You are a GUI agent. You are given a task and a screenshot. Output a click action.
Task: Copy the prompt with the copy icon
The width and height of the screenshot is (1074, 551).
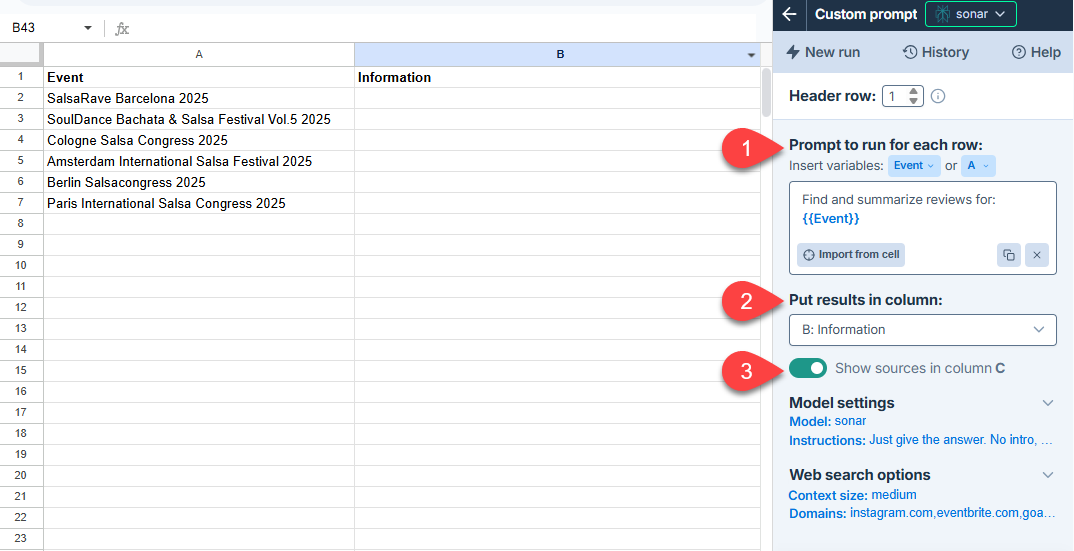click(1008, 255)
